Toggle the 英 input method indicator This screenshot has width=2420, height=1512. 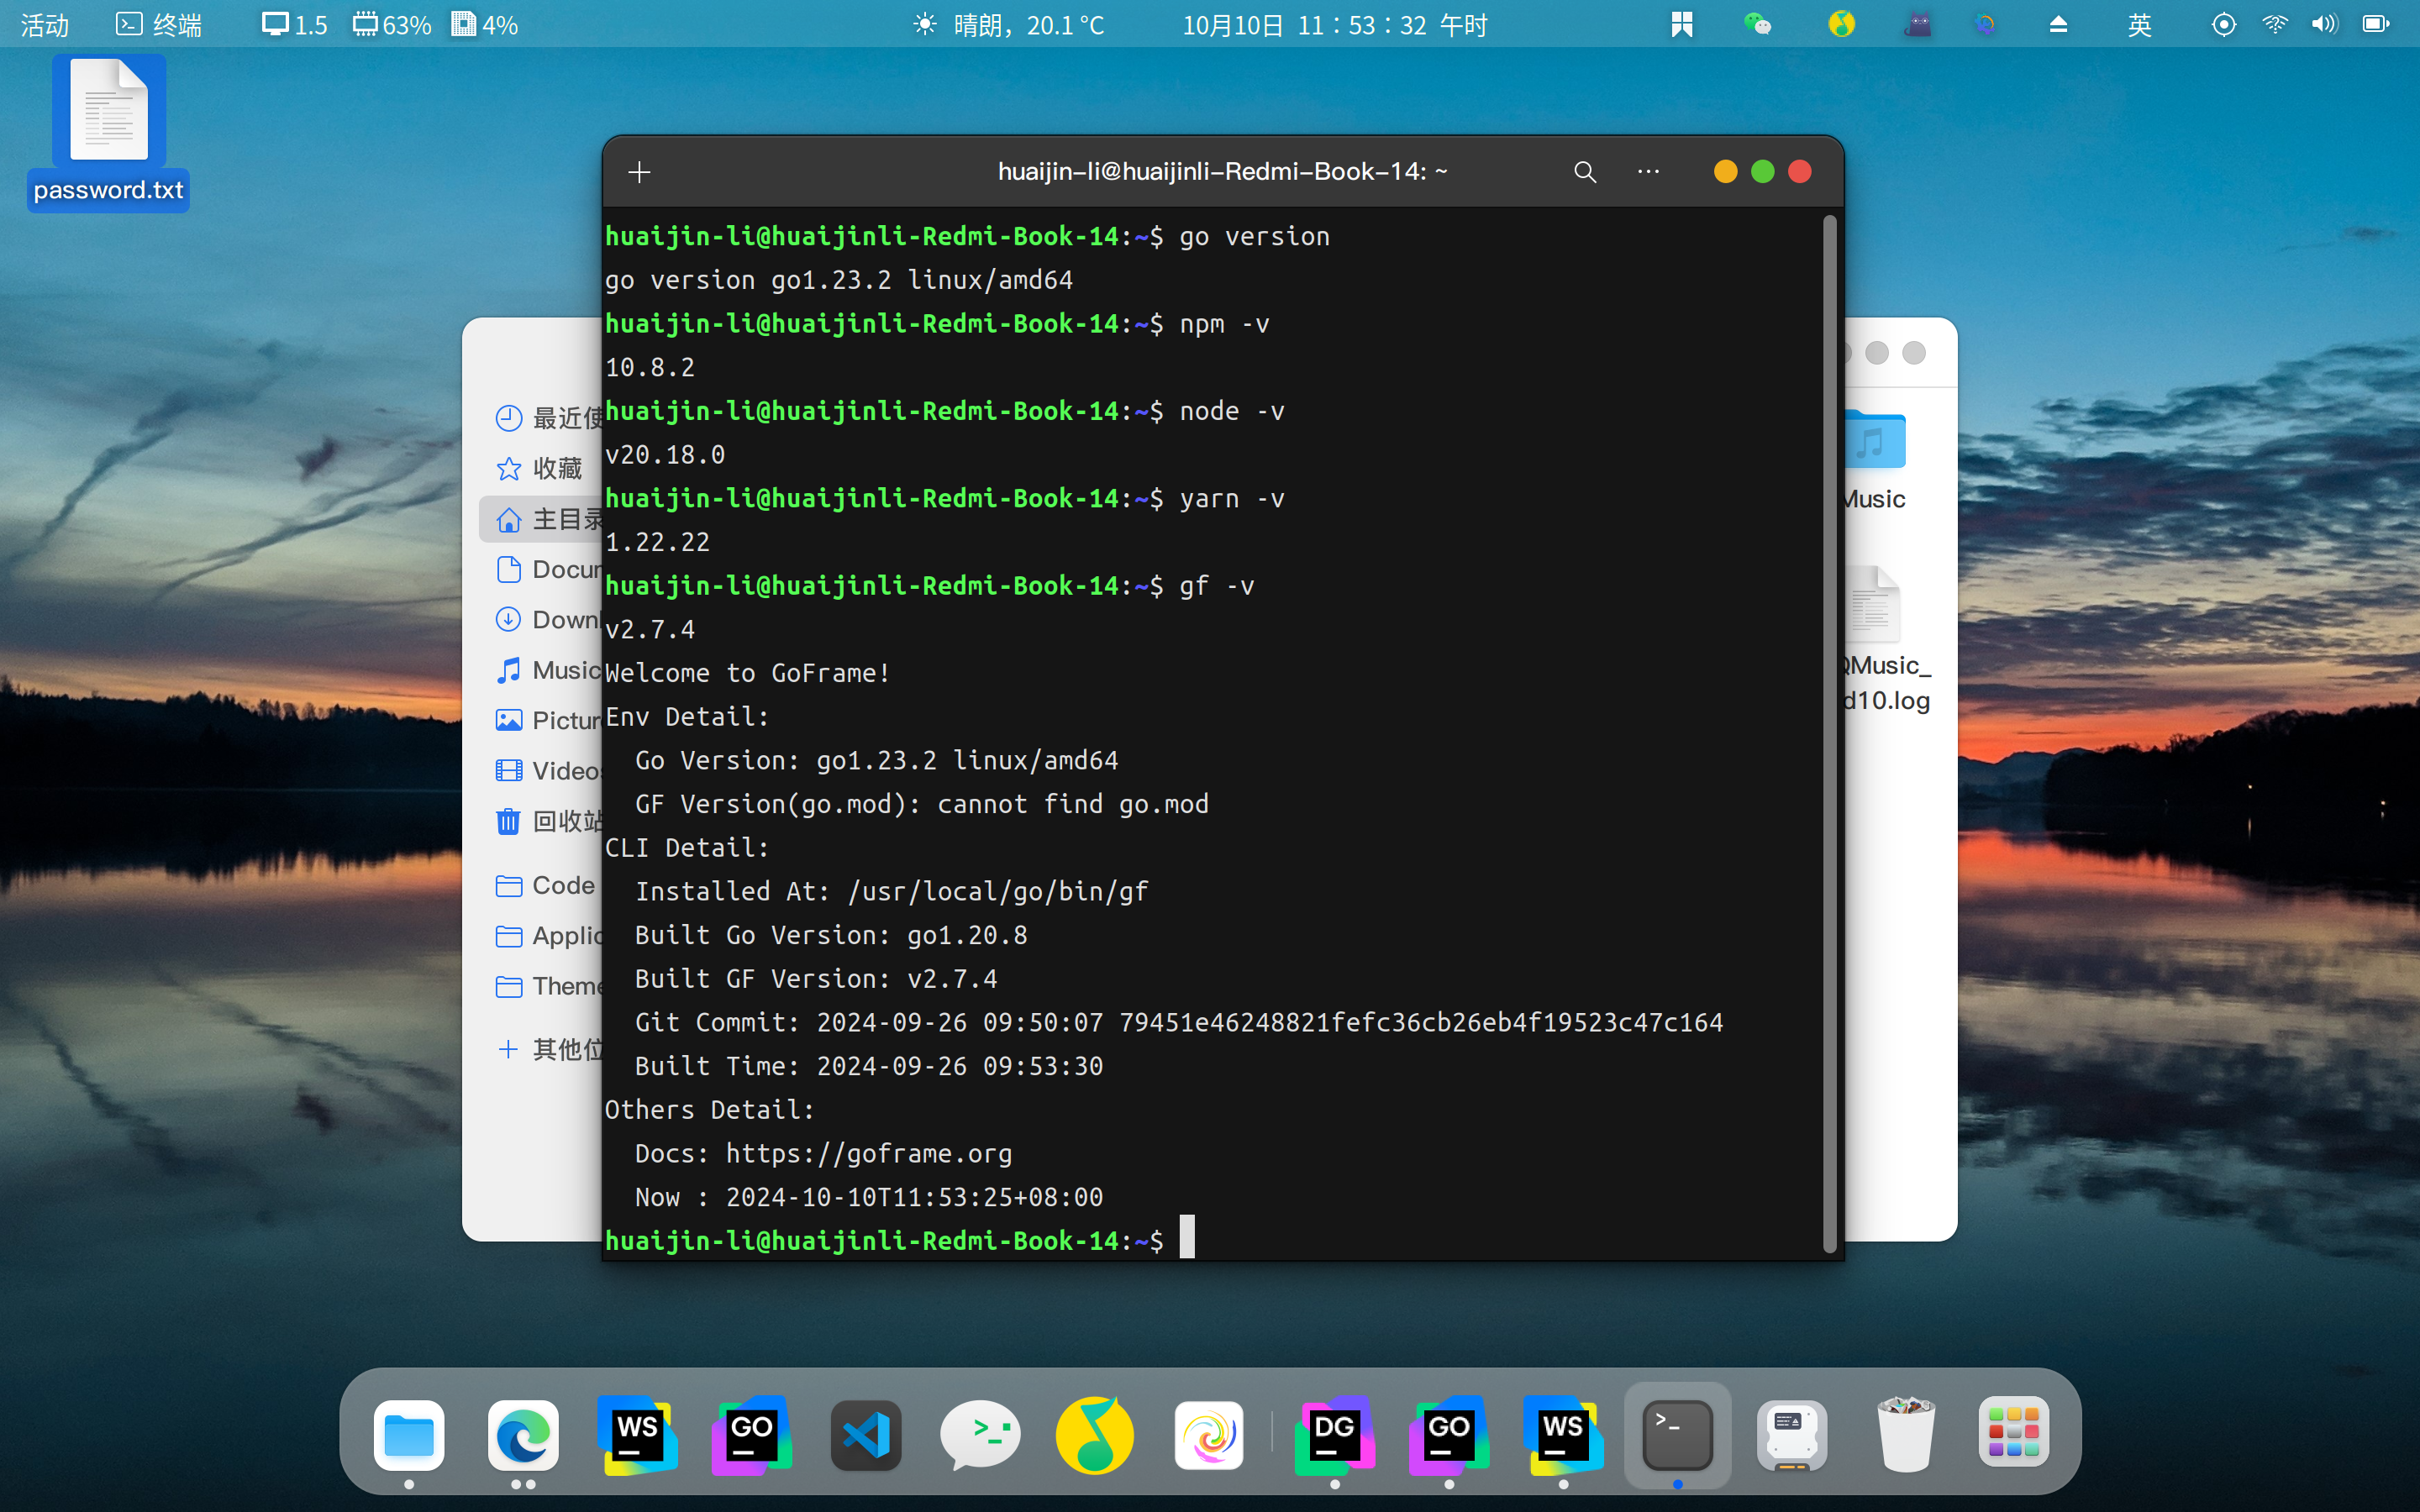pyautogui.click(x=2139, y=25)
